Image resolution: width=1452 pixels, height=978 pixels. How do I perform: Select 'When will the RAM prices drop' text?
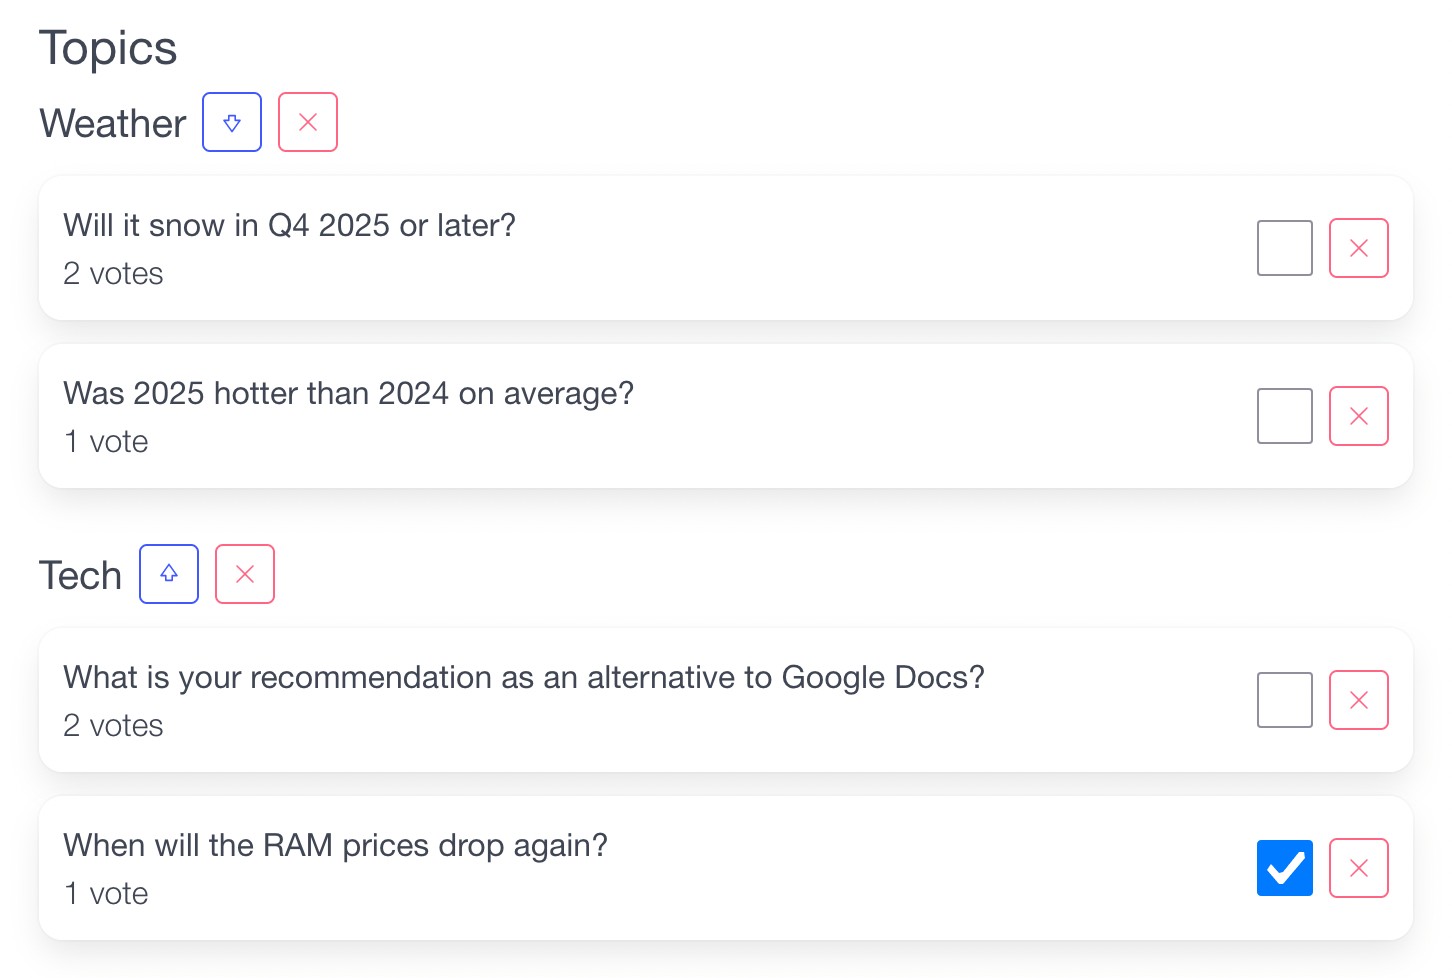pyautogui.click(x=335, y=845)
